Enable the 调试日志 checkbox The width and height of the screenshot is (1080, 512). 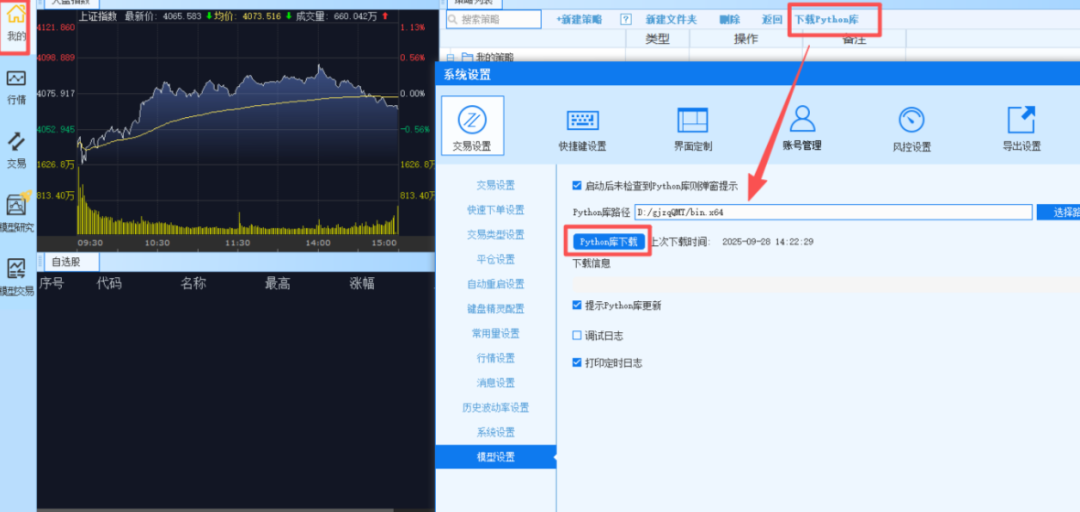pyautogui.click(x=577, y=336)
